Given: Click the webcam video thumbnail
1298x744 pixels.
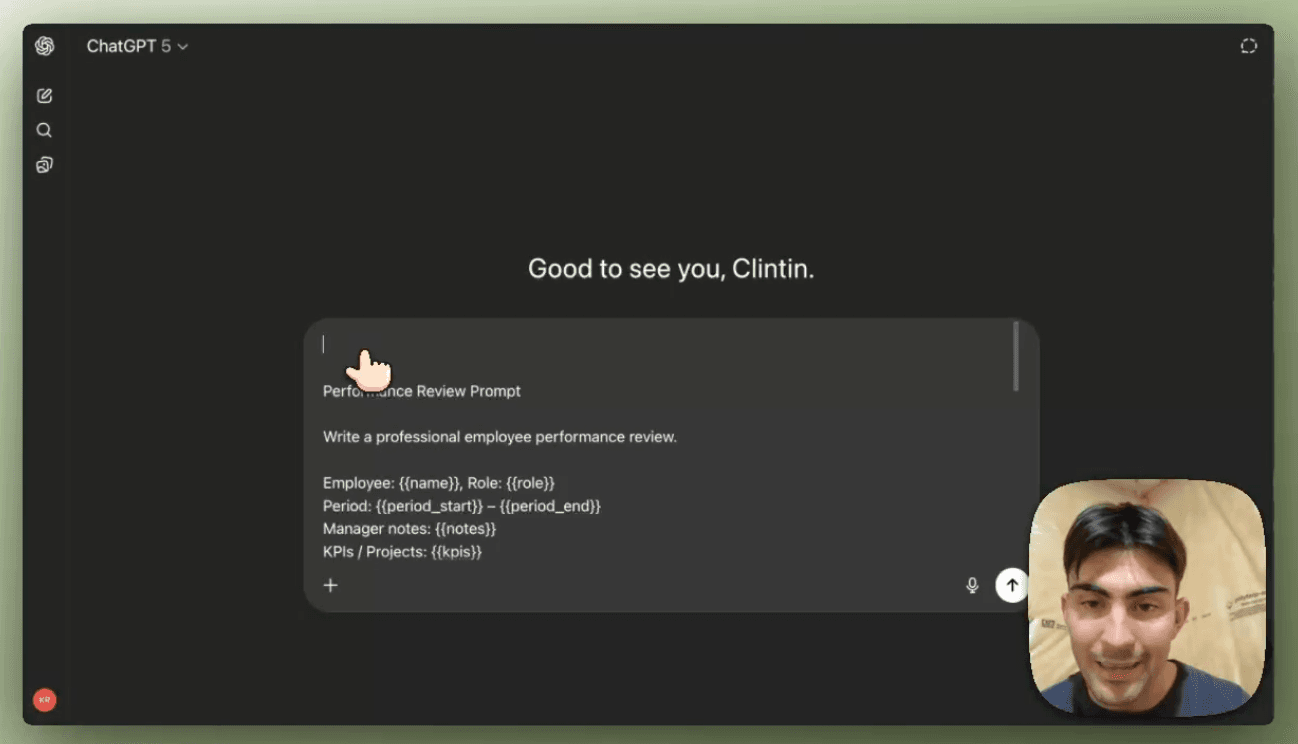Looking at the screenshot, I should (x=1146, y=598).
